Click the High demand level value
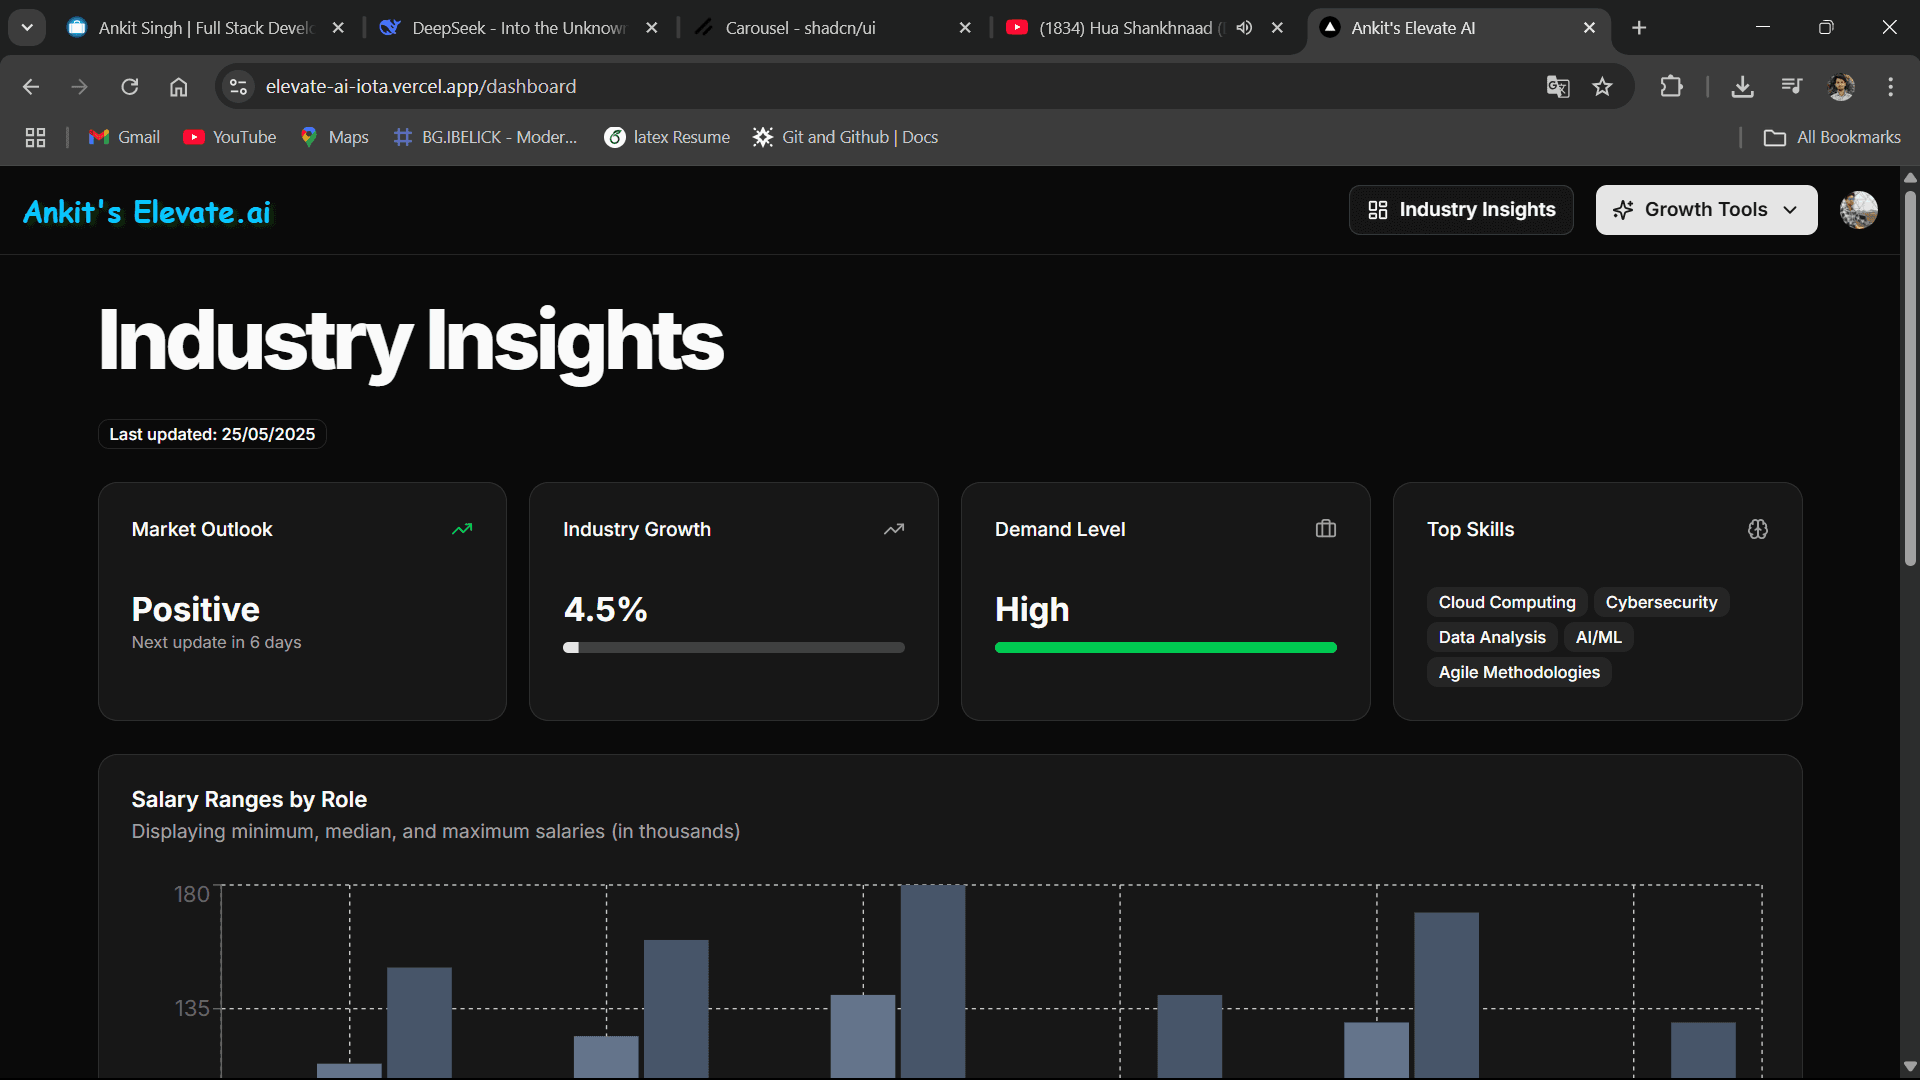This screenshot has height=1080, width=1920. 1032,609
